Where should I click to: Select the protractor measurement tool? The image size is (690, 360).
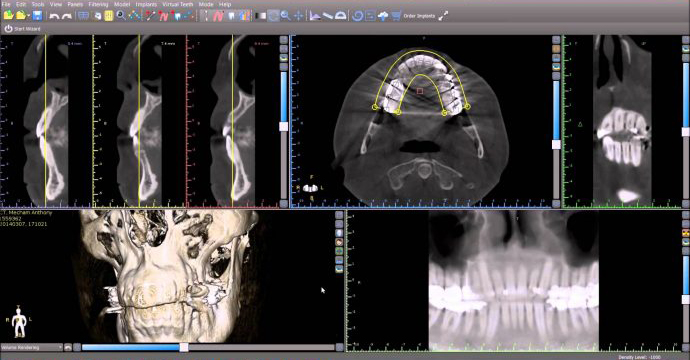[341, 16]
